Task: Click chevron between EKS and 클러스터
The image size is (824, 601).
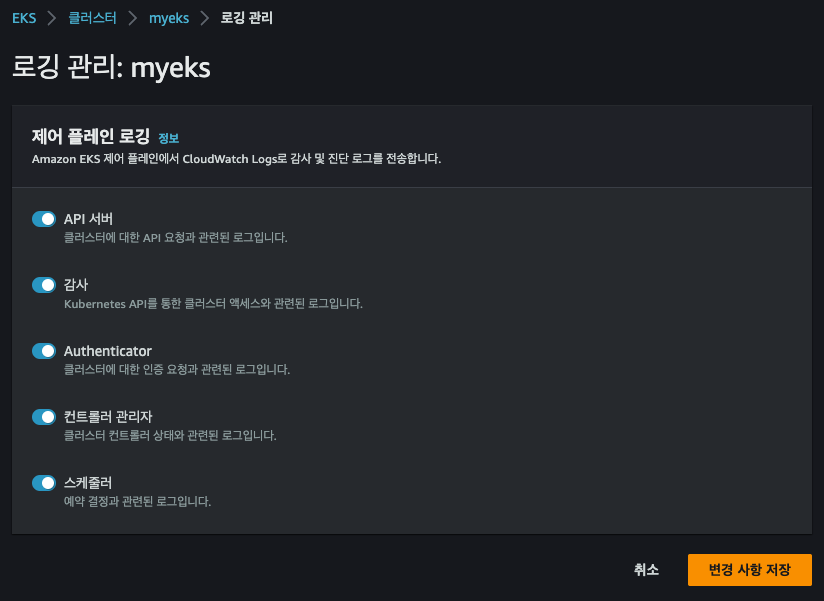Action: [52, 18]
